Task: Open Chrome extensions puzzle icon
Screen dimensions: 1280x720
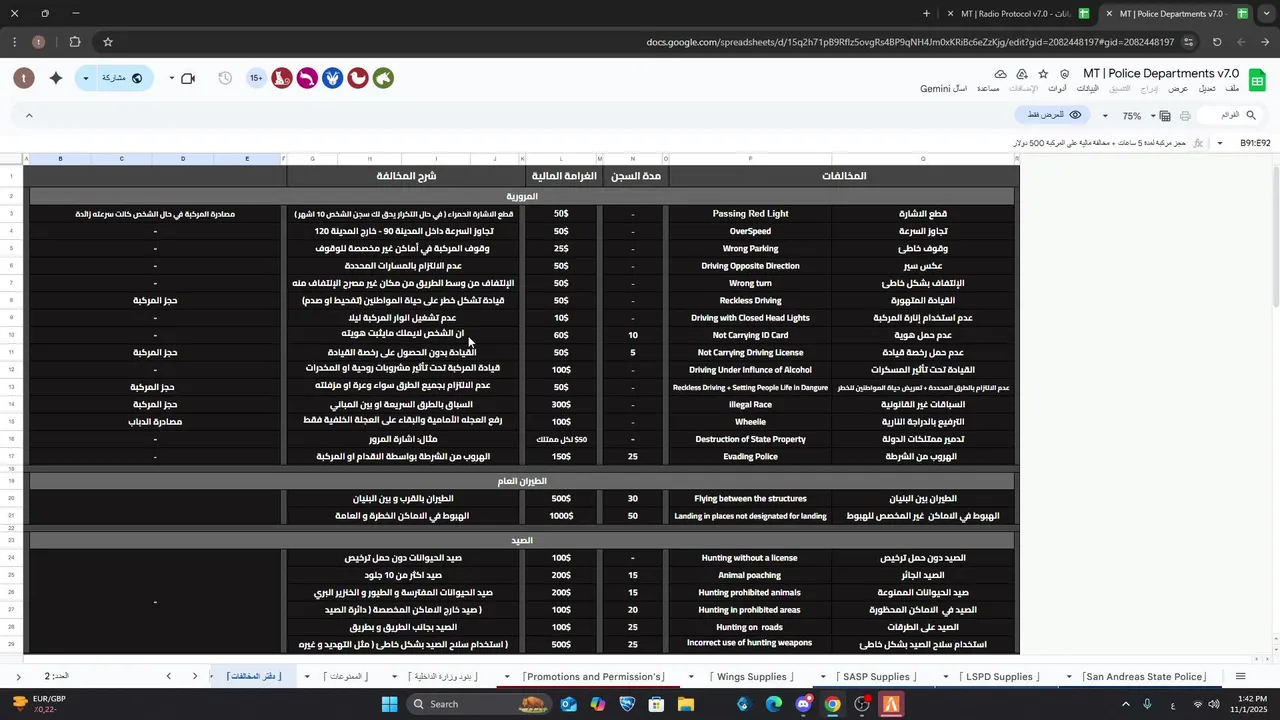Action: point(75,42)
